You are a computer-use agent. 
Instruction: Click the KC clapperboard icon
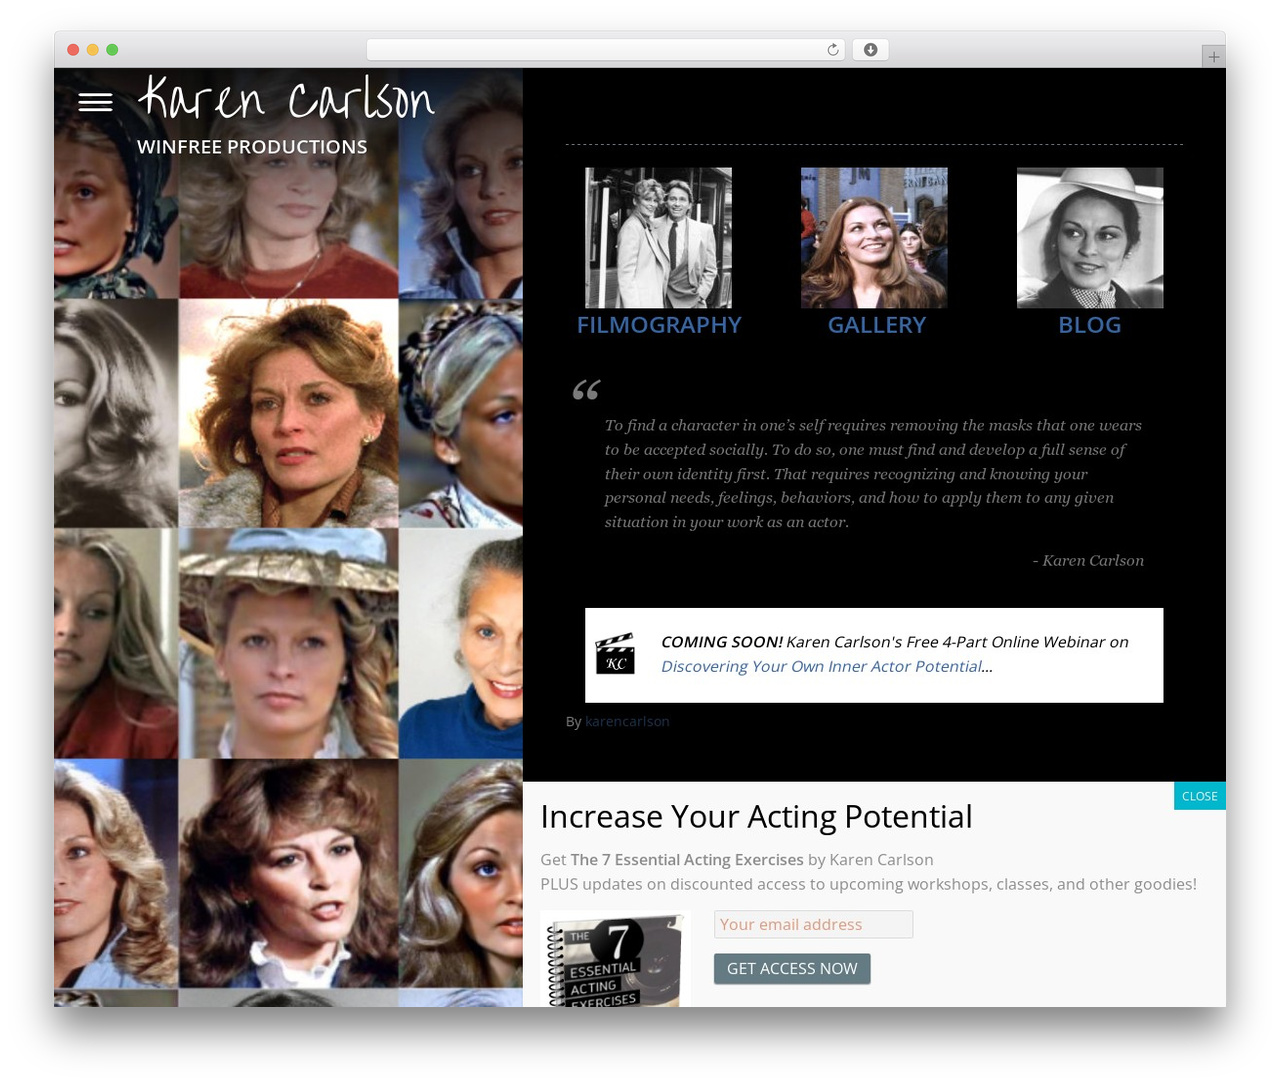click(615, 653)
